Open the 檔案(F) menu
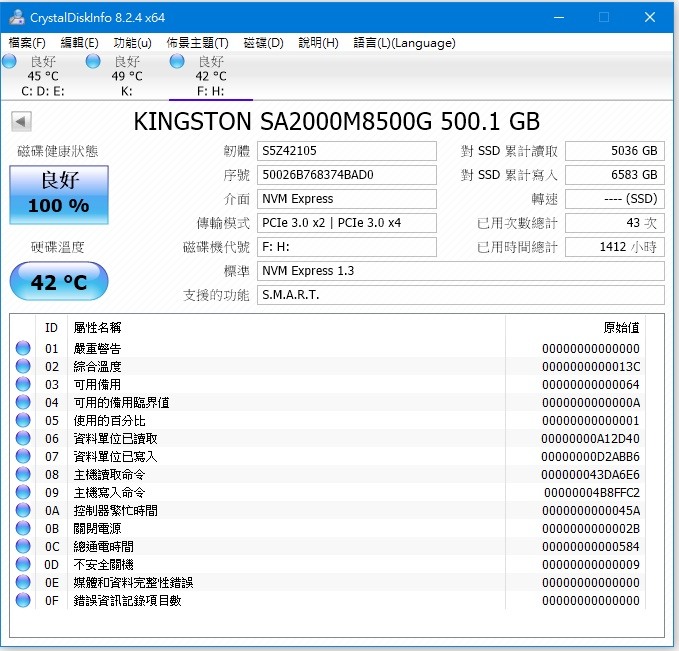This screenshot has width=679, height=651. coord(27,43)
